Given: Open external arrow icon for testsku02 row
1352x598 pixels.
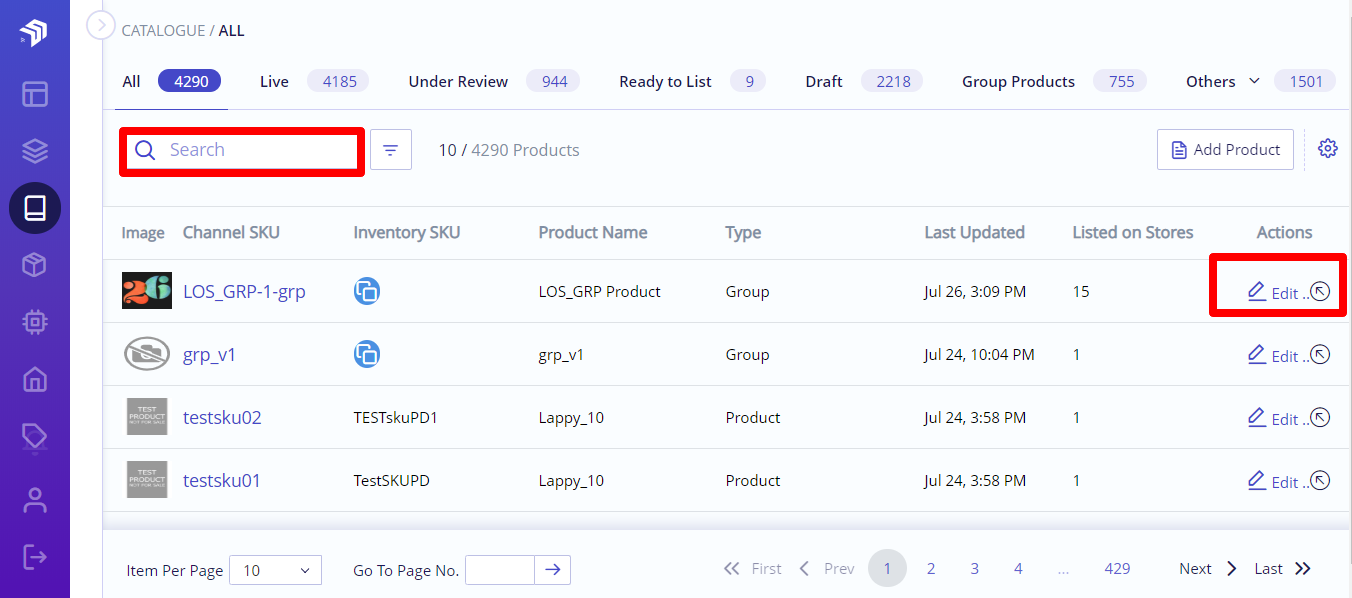Looking at the screenshot, I should click(x=1320, y=417).
